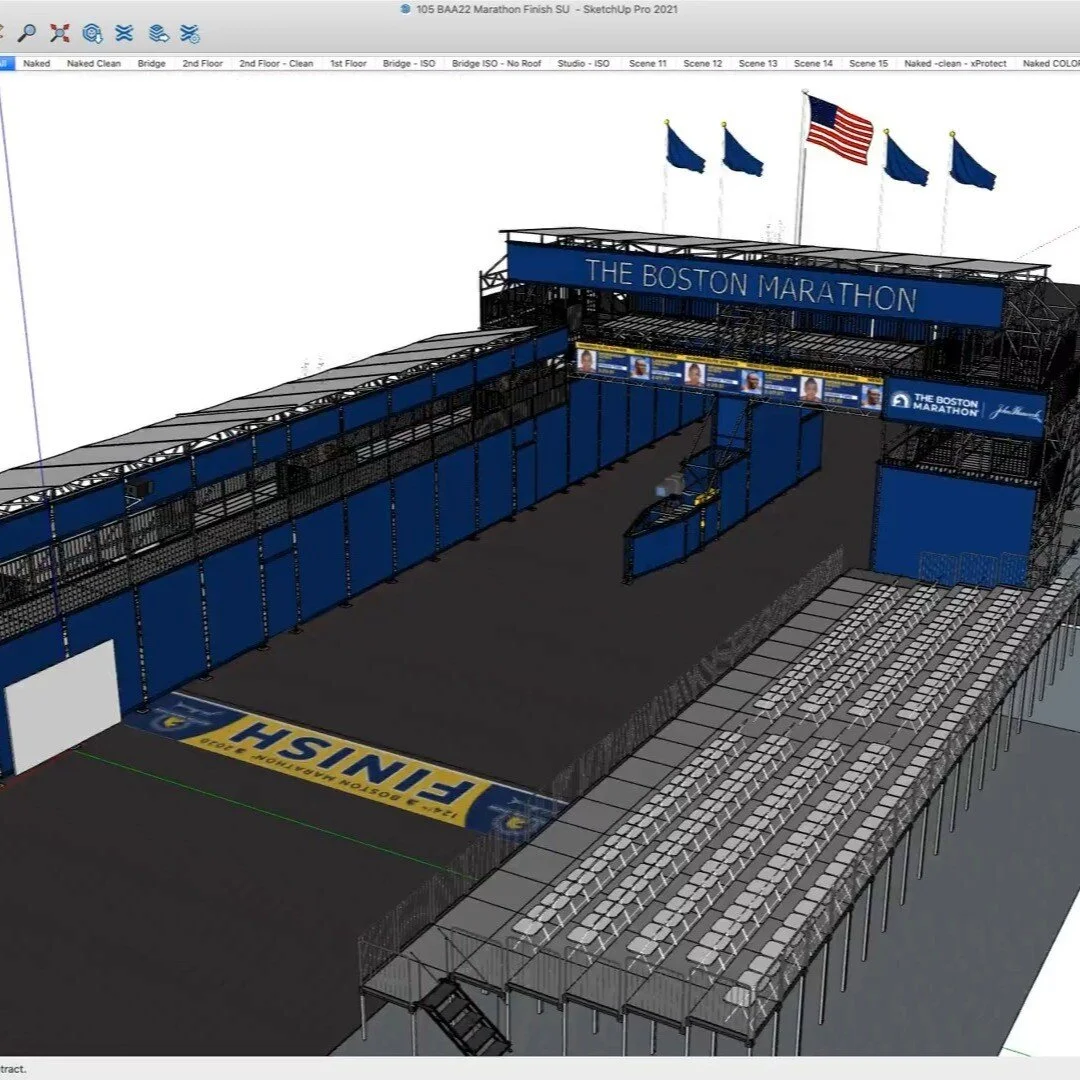The height and width of the screenshot is (1080, 1080).
Task: Click SketchUp document icon in title bar
Action: pyautogui.click(x=406, y=9)
